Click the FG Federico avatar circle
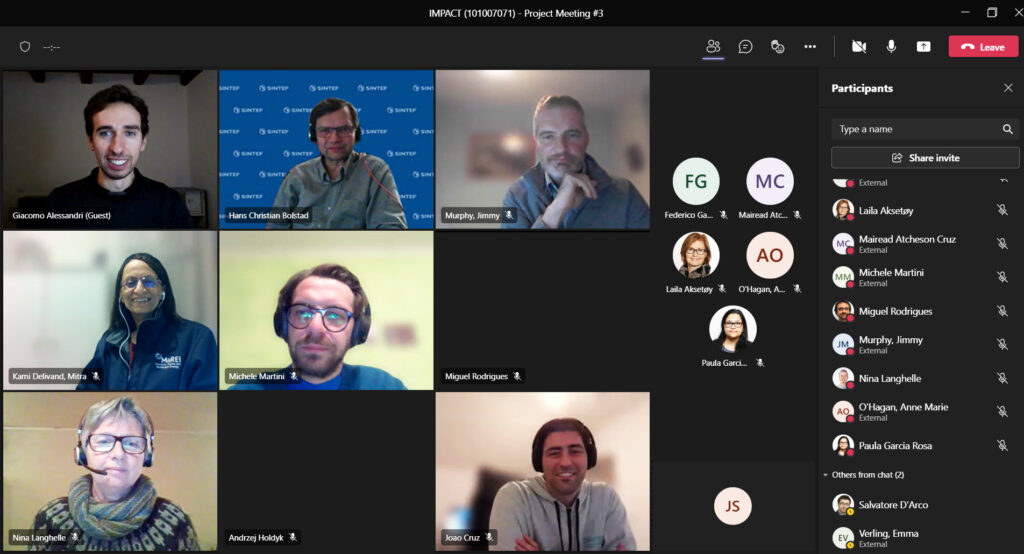 (x=696, y=181)
